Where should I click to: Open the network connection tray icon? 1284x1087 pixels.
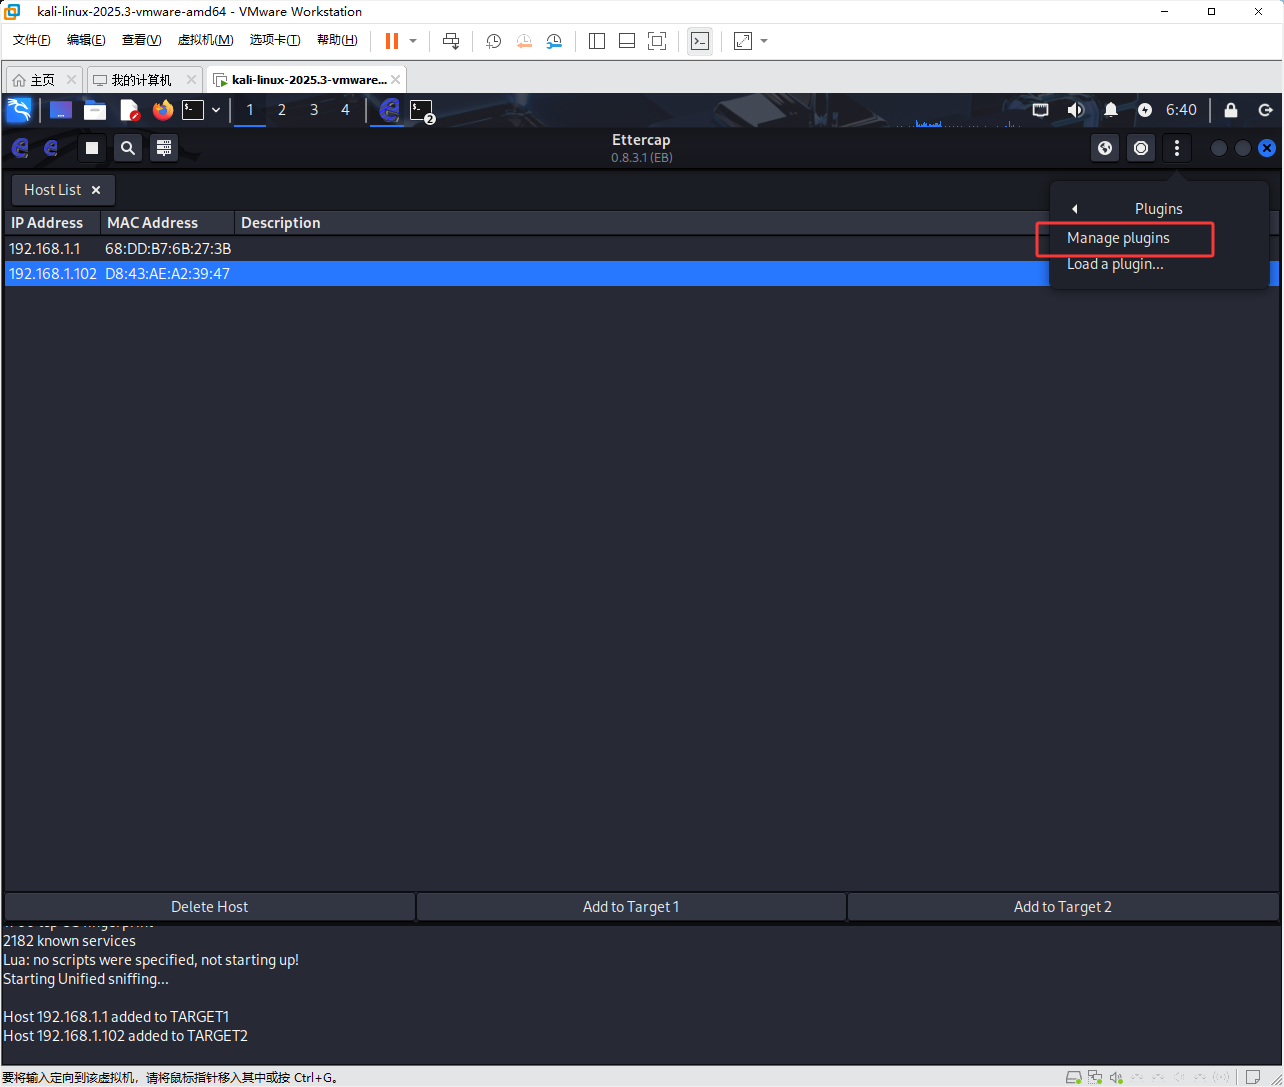tap(1041, 110)
